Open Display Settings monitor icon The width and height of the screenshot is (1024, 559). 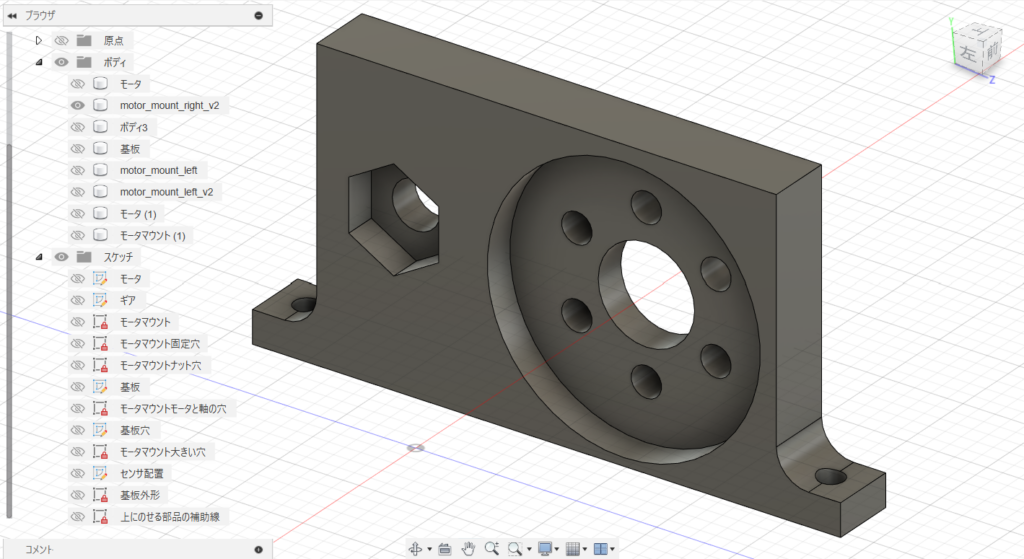(545, 549)
